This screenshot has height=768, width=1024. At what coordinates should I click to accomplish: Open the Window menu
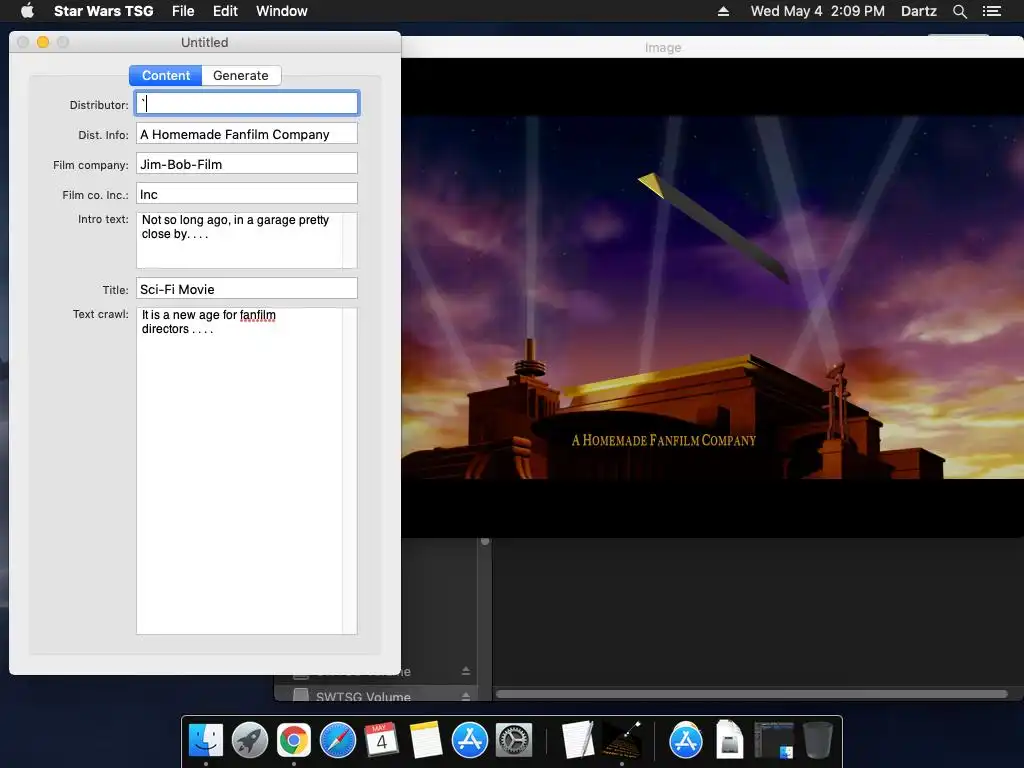[281, 11]
